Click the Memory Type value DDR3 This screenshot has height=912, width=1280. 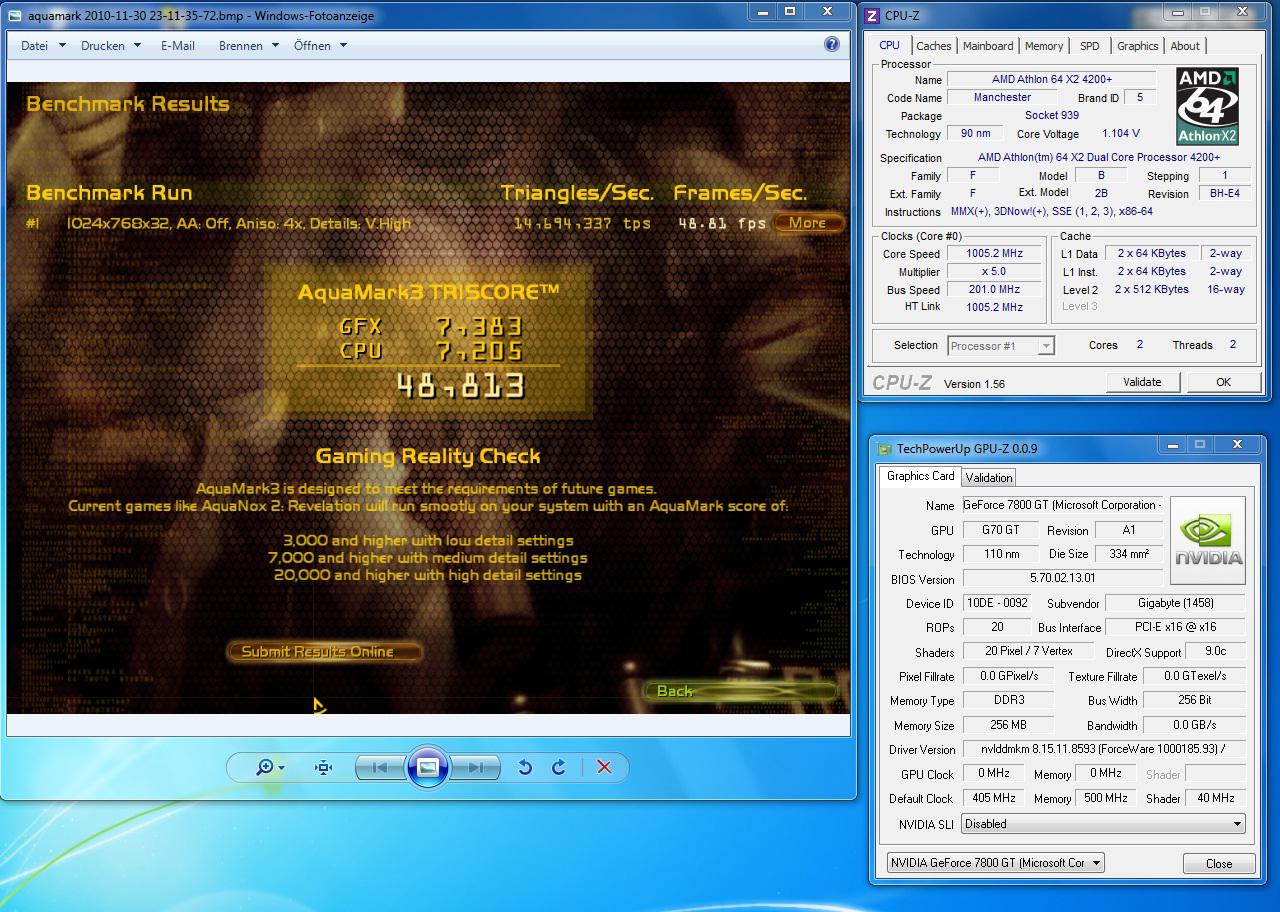1008,700
